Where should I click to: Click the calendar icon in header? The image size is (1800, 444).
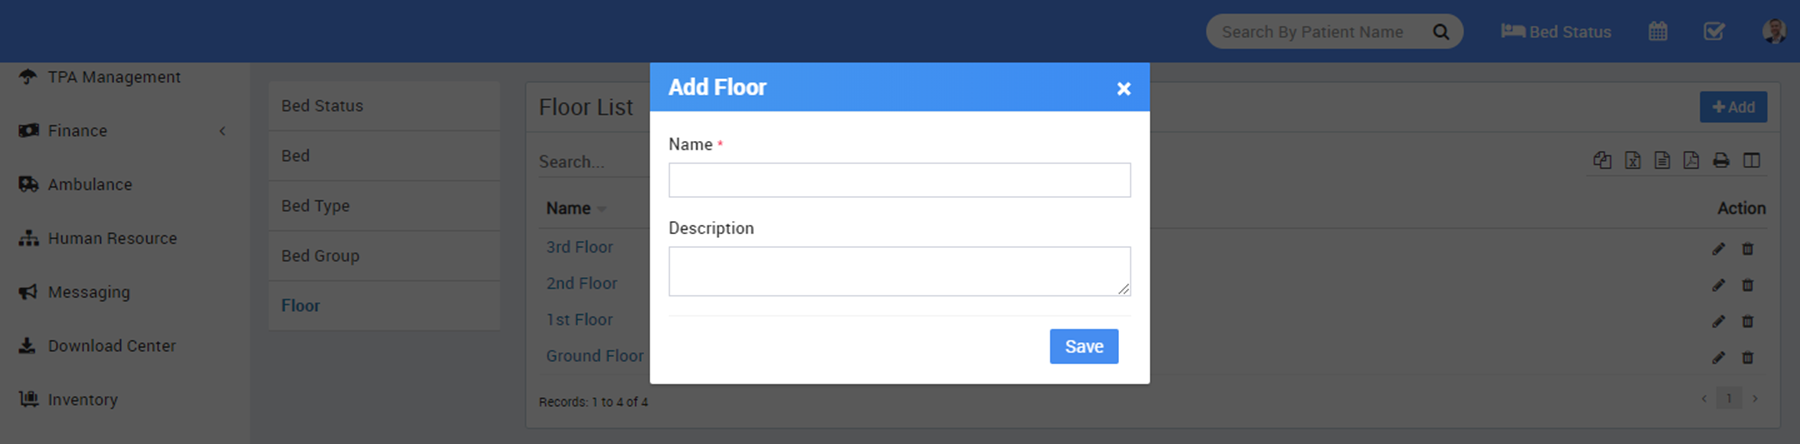point(1658,32)
